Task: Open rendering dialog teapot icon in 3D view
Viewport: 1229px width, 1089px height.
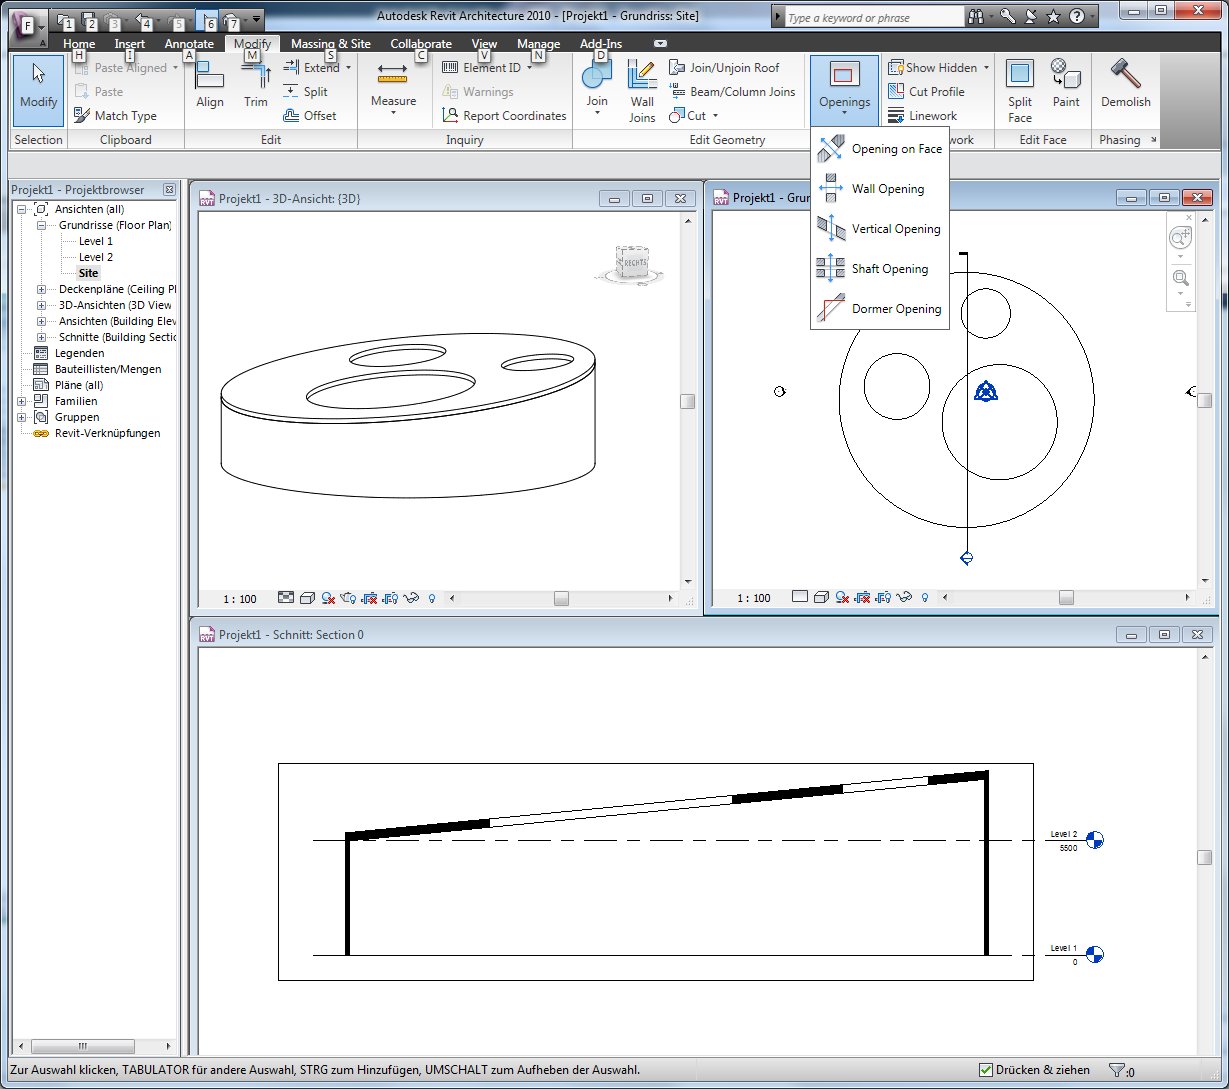Action: (x=349, y=598)
